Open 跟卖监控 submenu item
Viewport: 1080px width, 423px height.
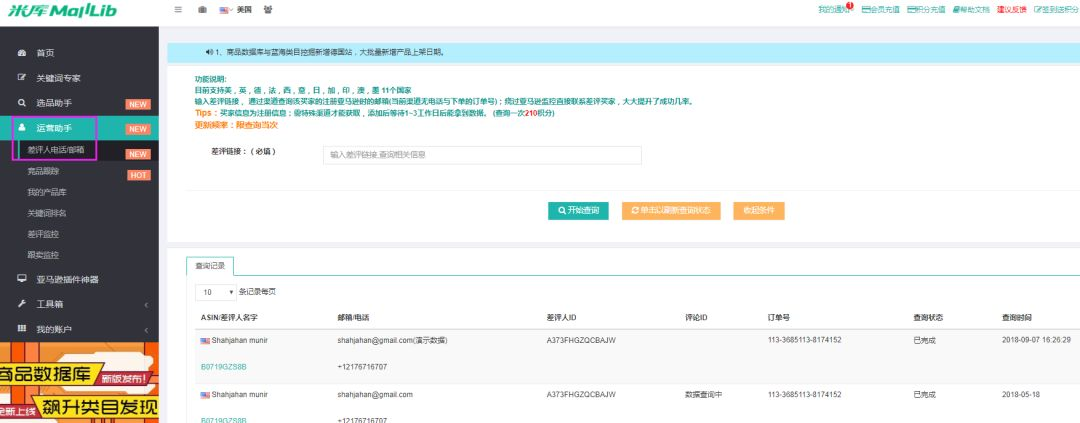[43, 255]
